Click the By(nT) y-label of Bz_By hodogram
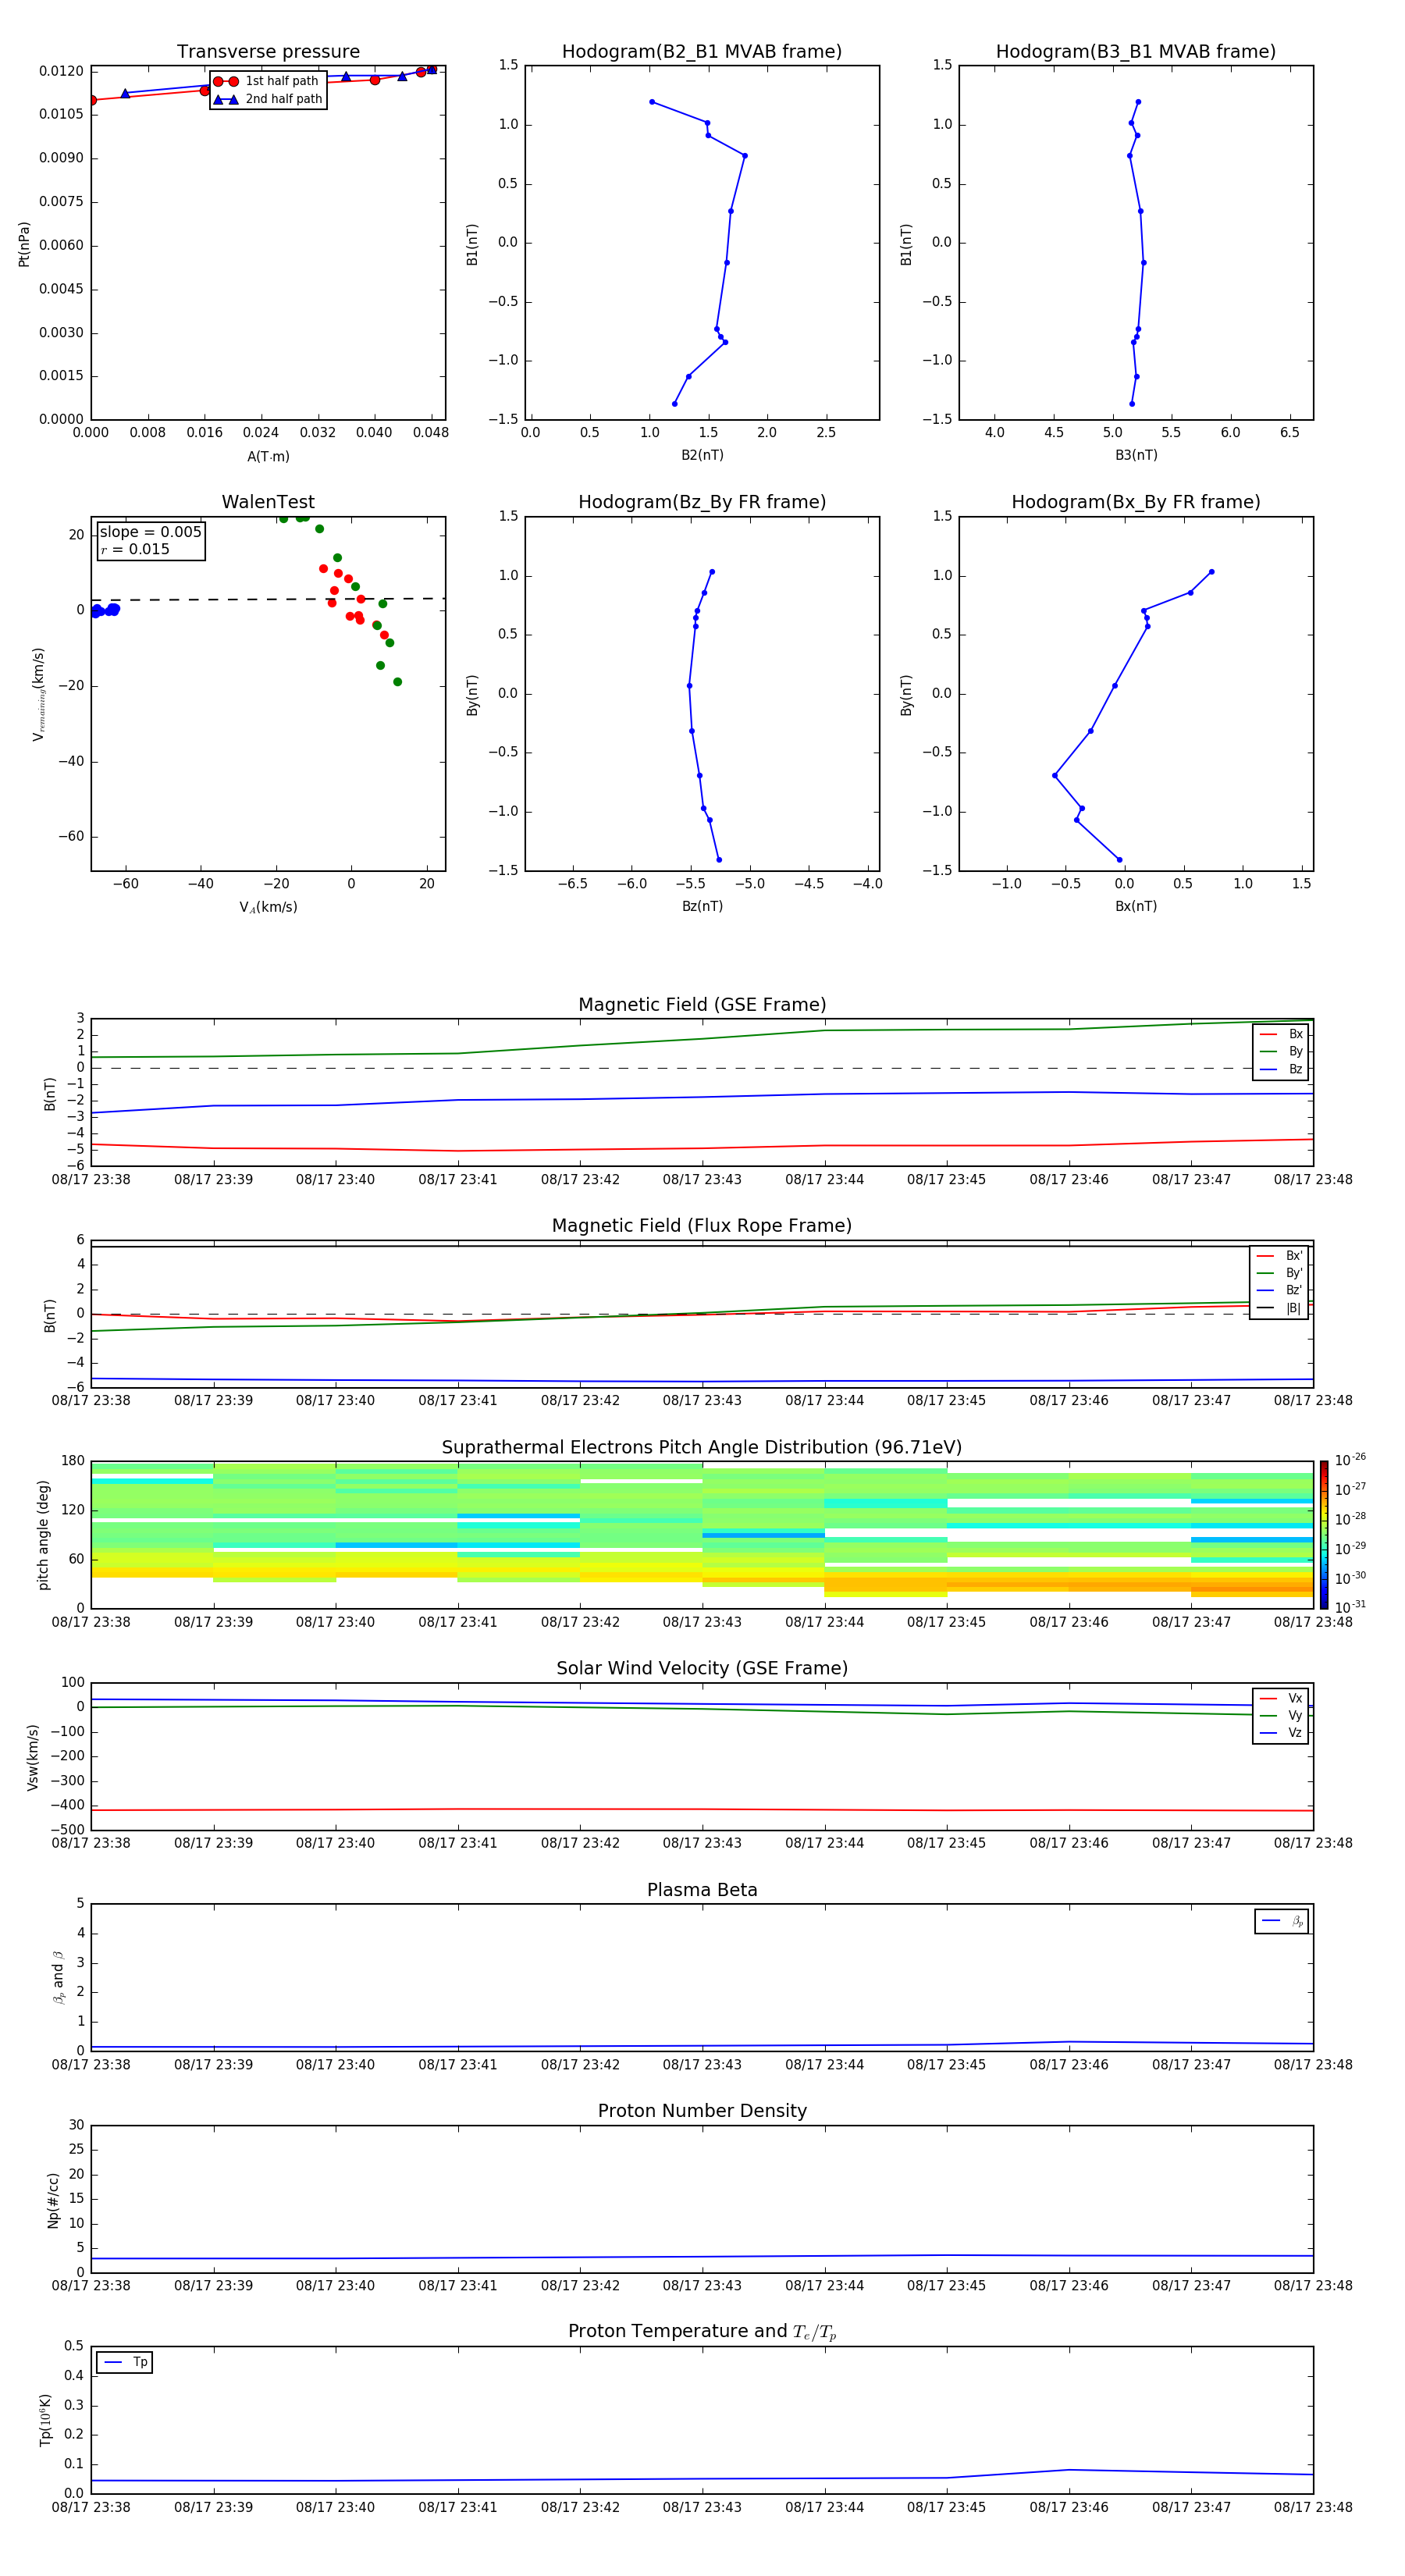Viewport: 1405px width, 2576px height. click(x=472, y=695)
